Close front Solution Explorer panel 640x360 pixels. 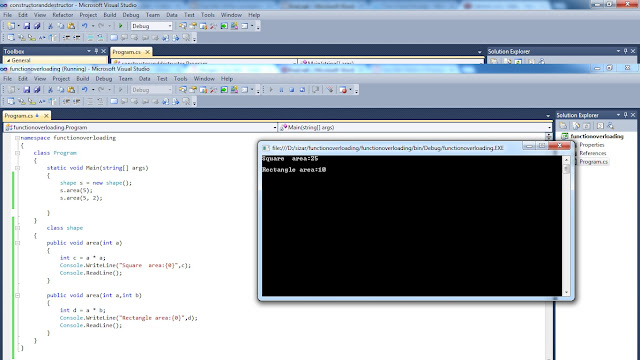pos(633,115)
